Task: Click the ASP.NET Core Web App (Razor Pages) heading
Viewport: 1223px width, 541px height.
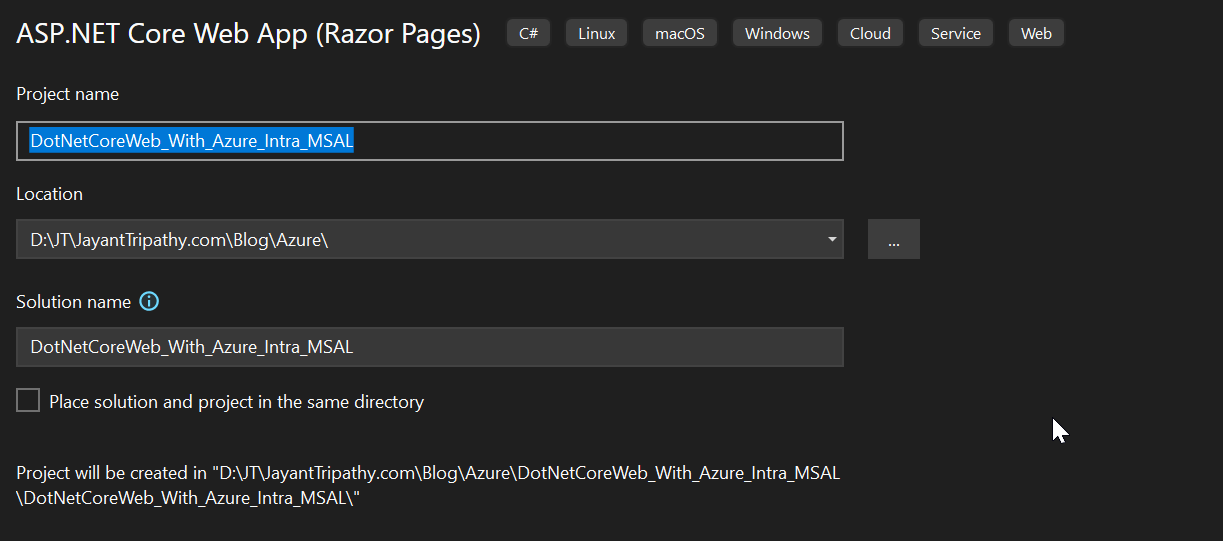Action: tap(249, 34)
